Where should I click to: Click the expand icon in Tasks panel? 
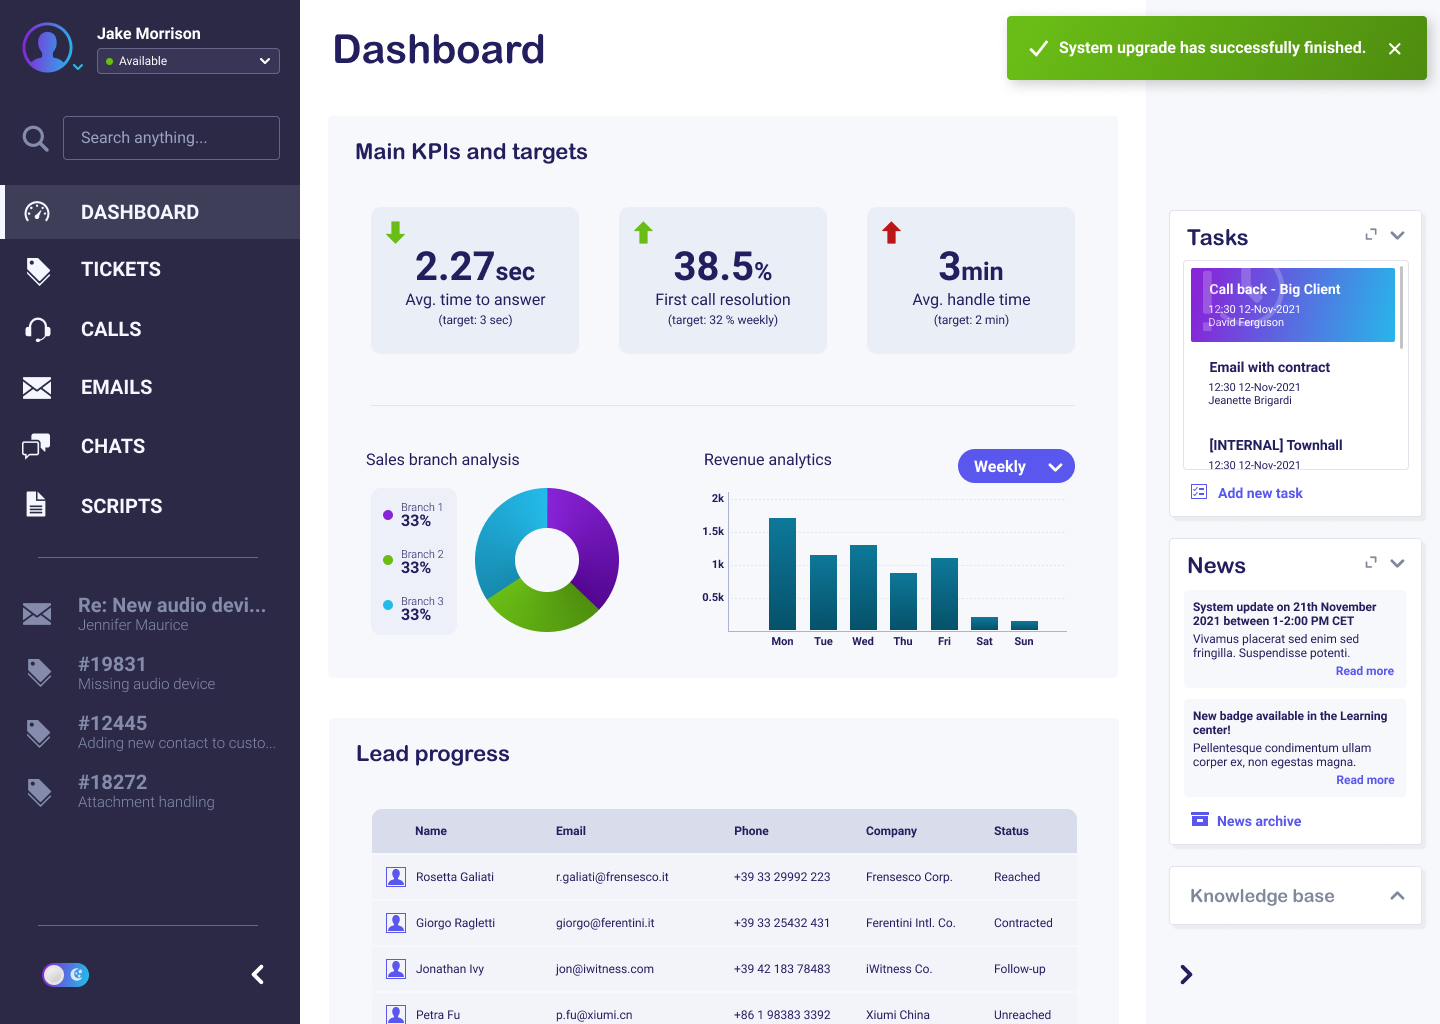[x=1371, y=234]
